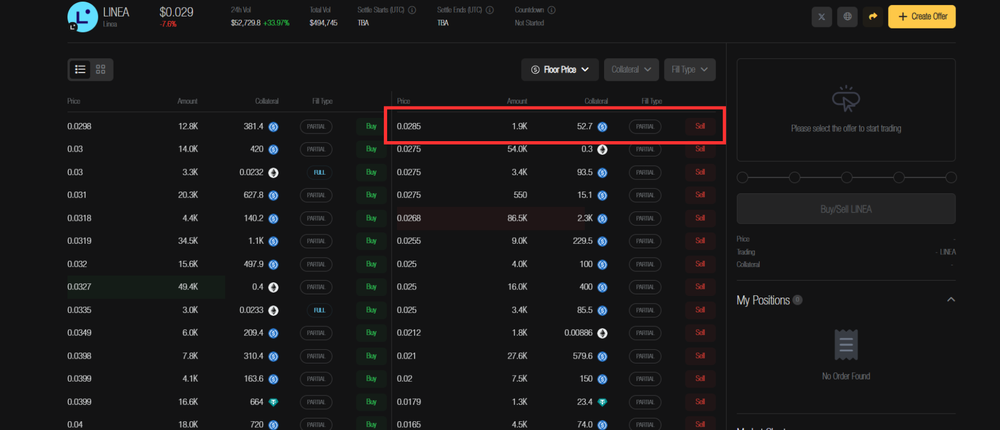Click the Create Offer button
This screenshot has width=1000, height=430.
[922, 17]
